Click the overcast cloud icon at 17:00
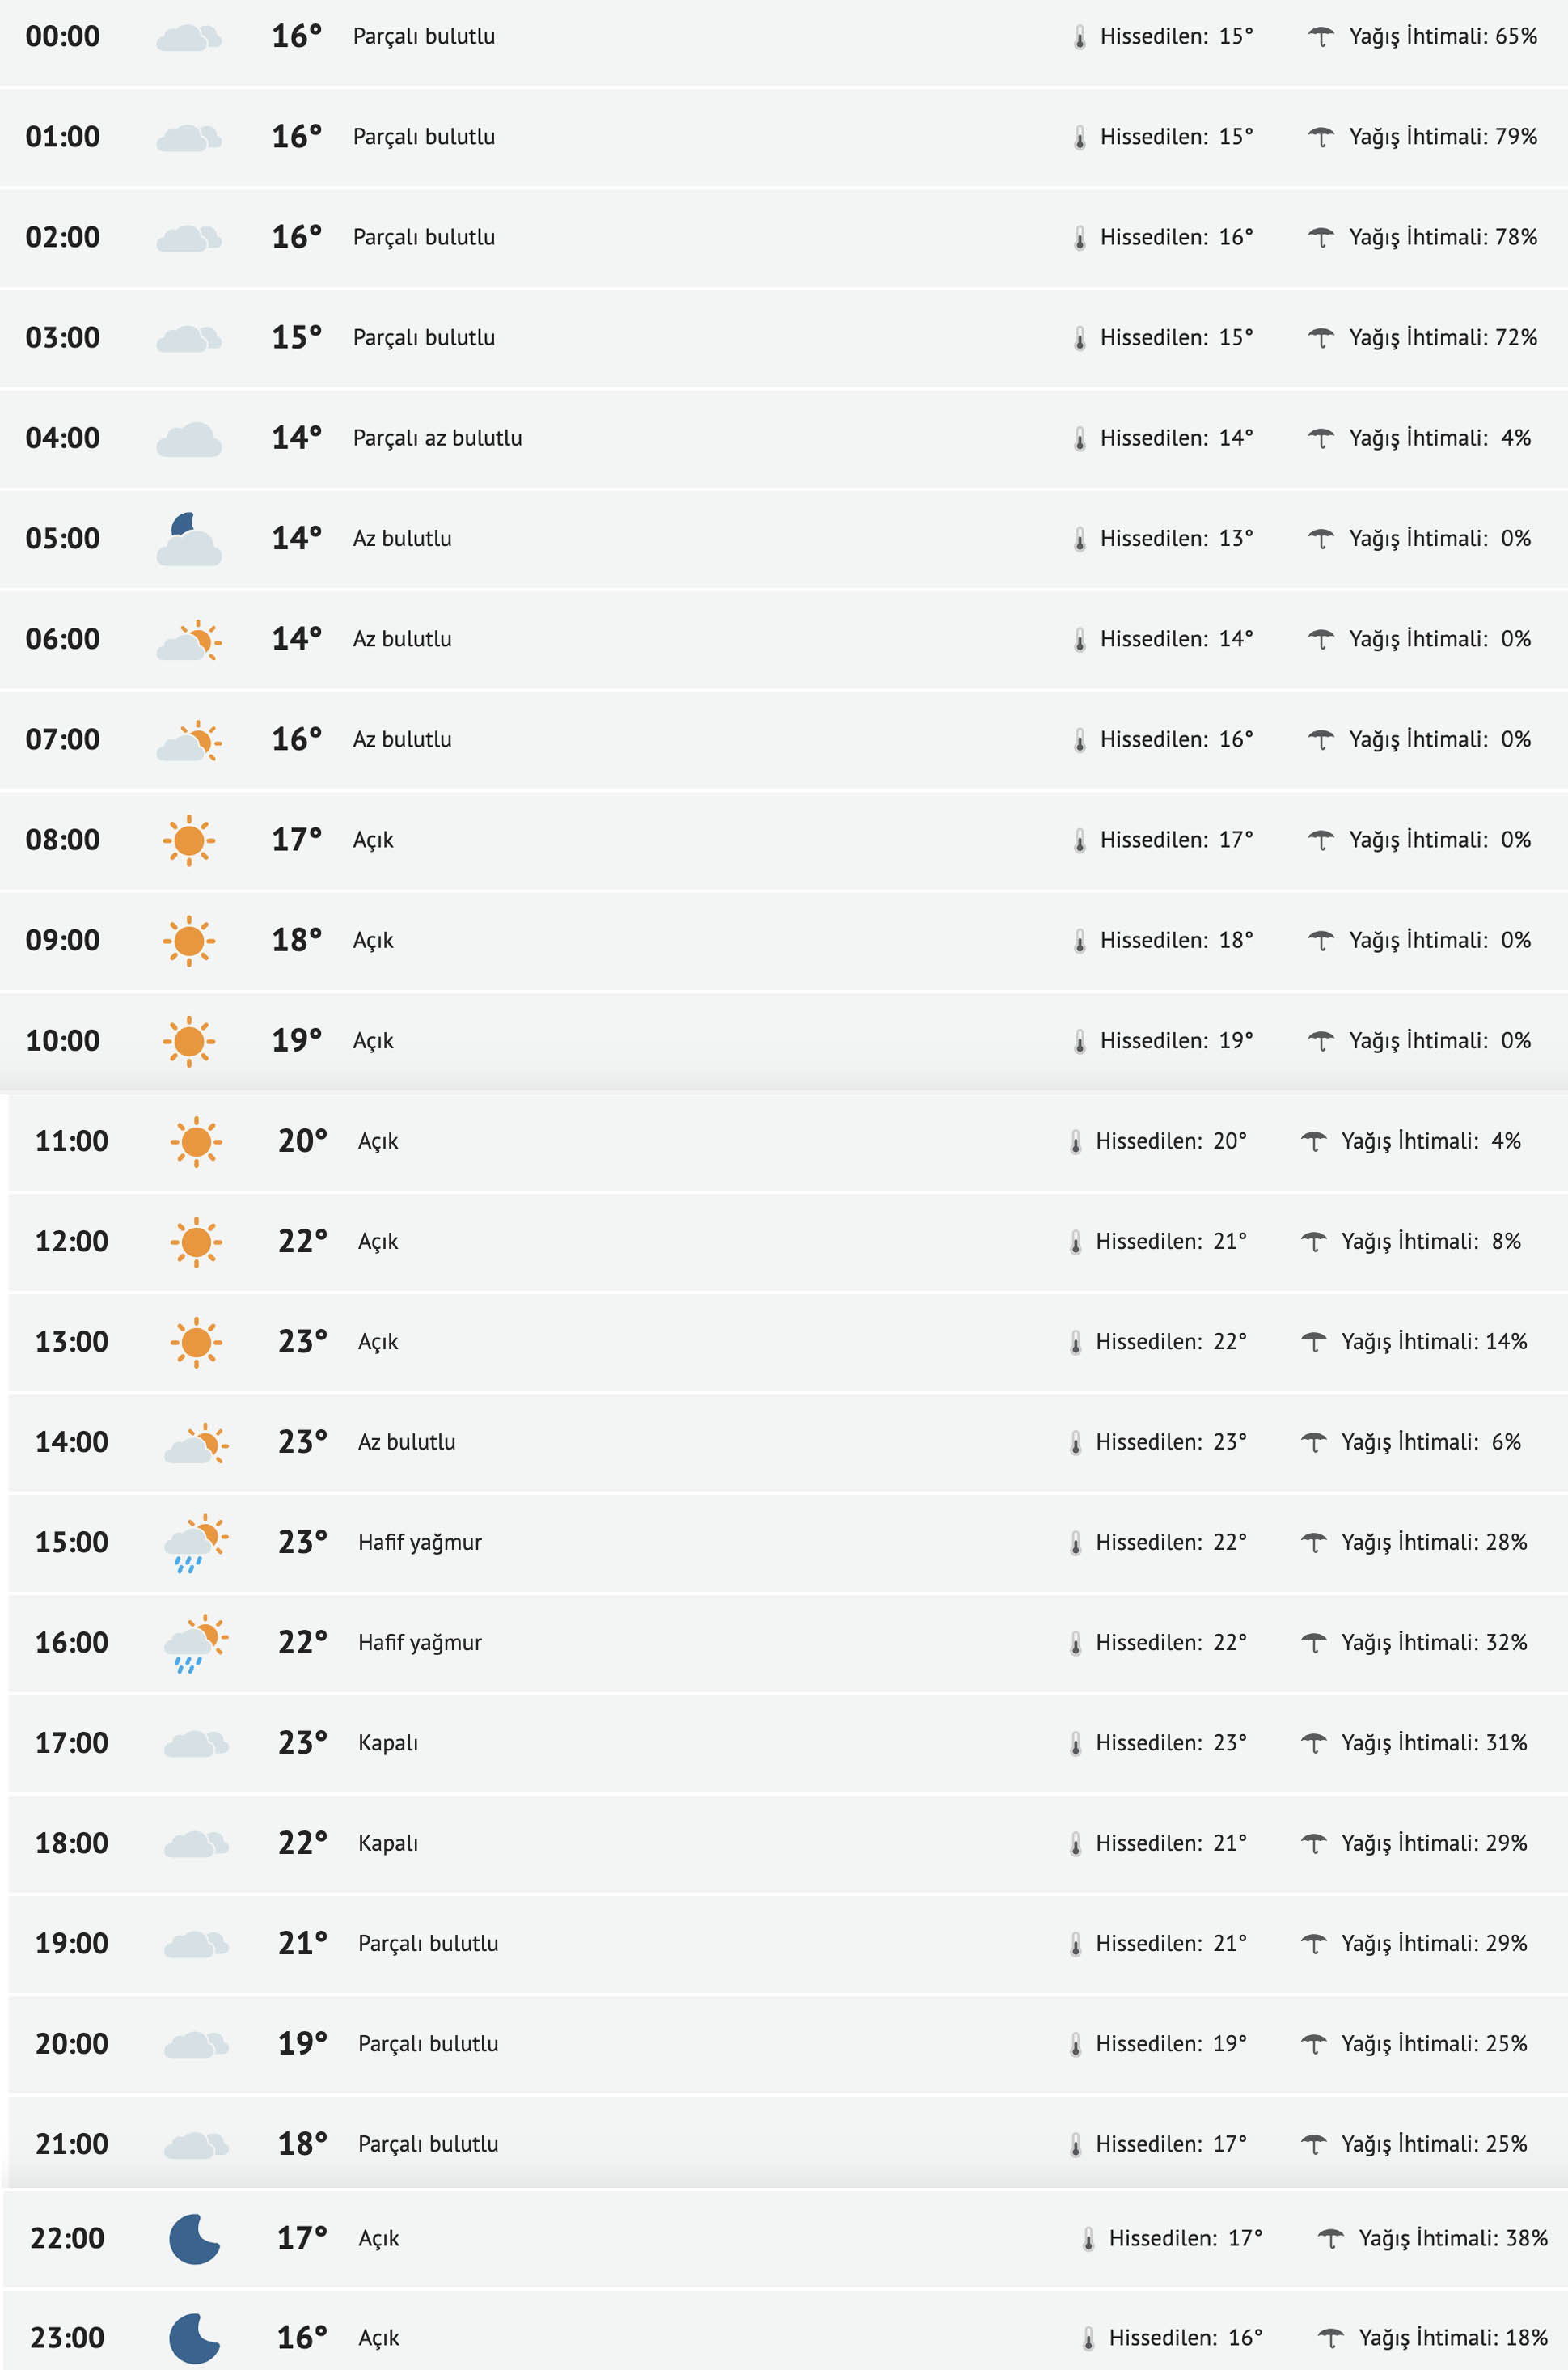This screenshot has height=2370, width=1568. click(x=196, y=1743)
